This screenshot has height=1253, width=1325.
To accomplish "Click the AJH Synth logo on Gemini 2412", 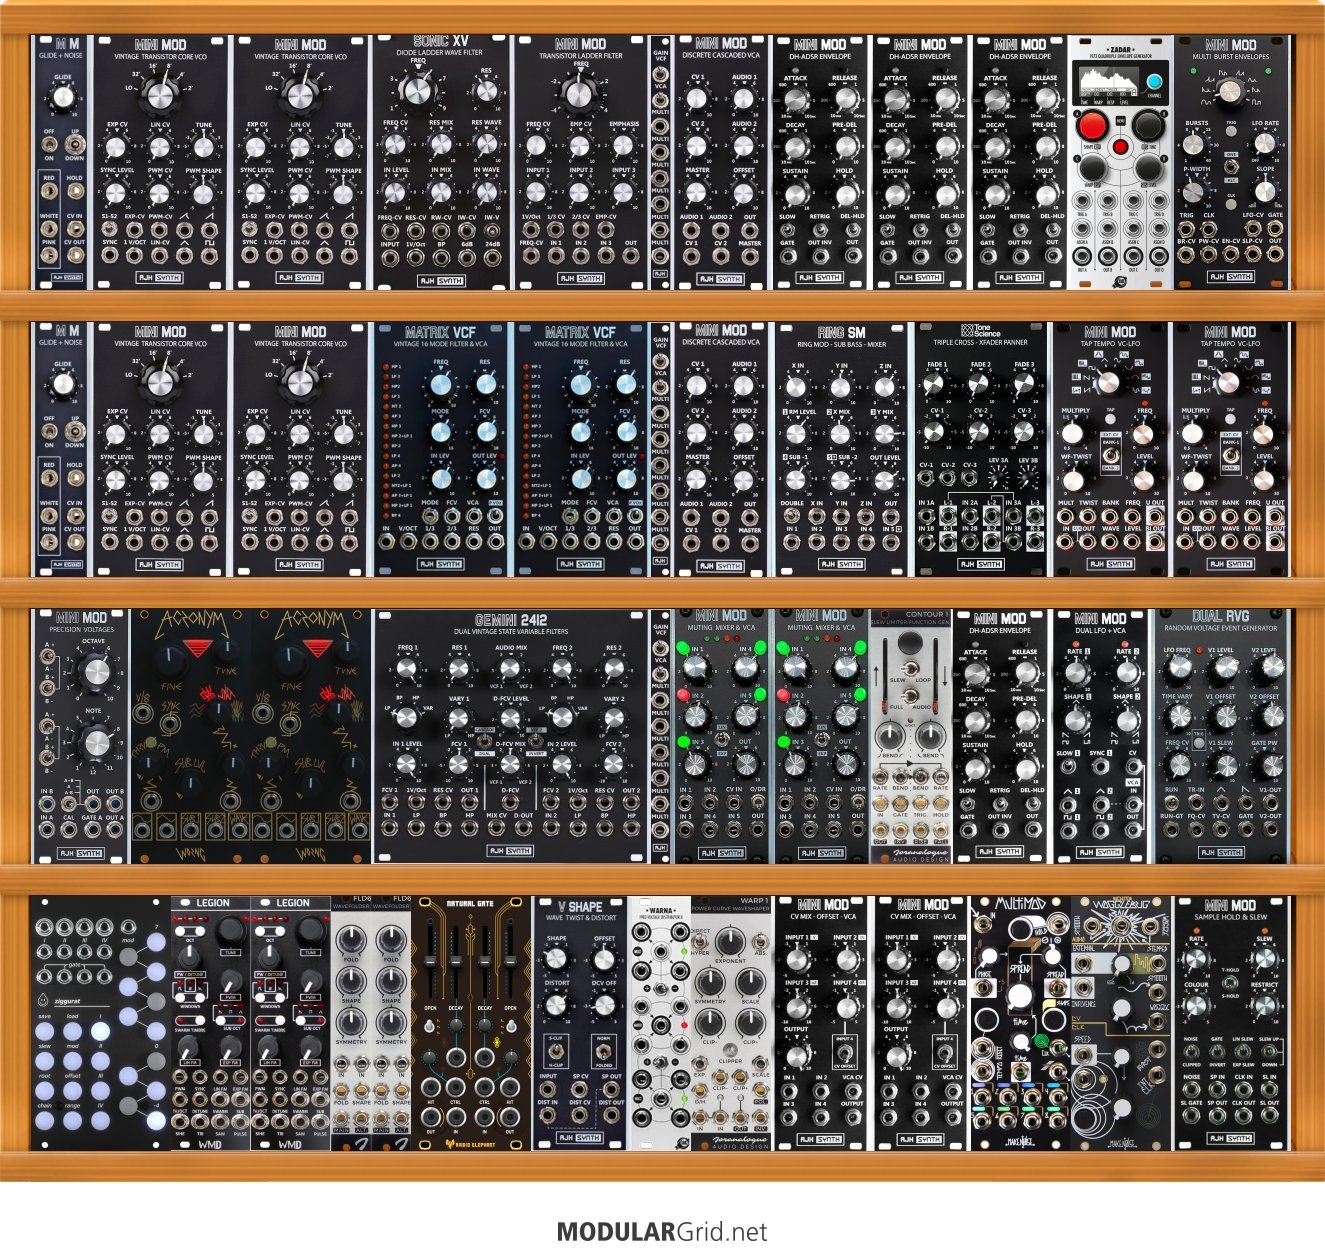I will (510, 851).
